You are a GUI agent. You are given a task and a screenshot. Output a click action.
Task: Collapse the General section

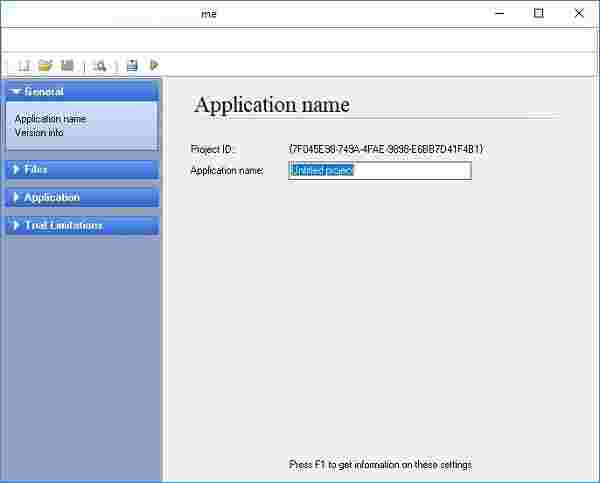tap(80, 91)
